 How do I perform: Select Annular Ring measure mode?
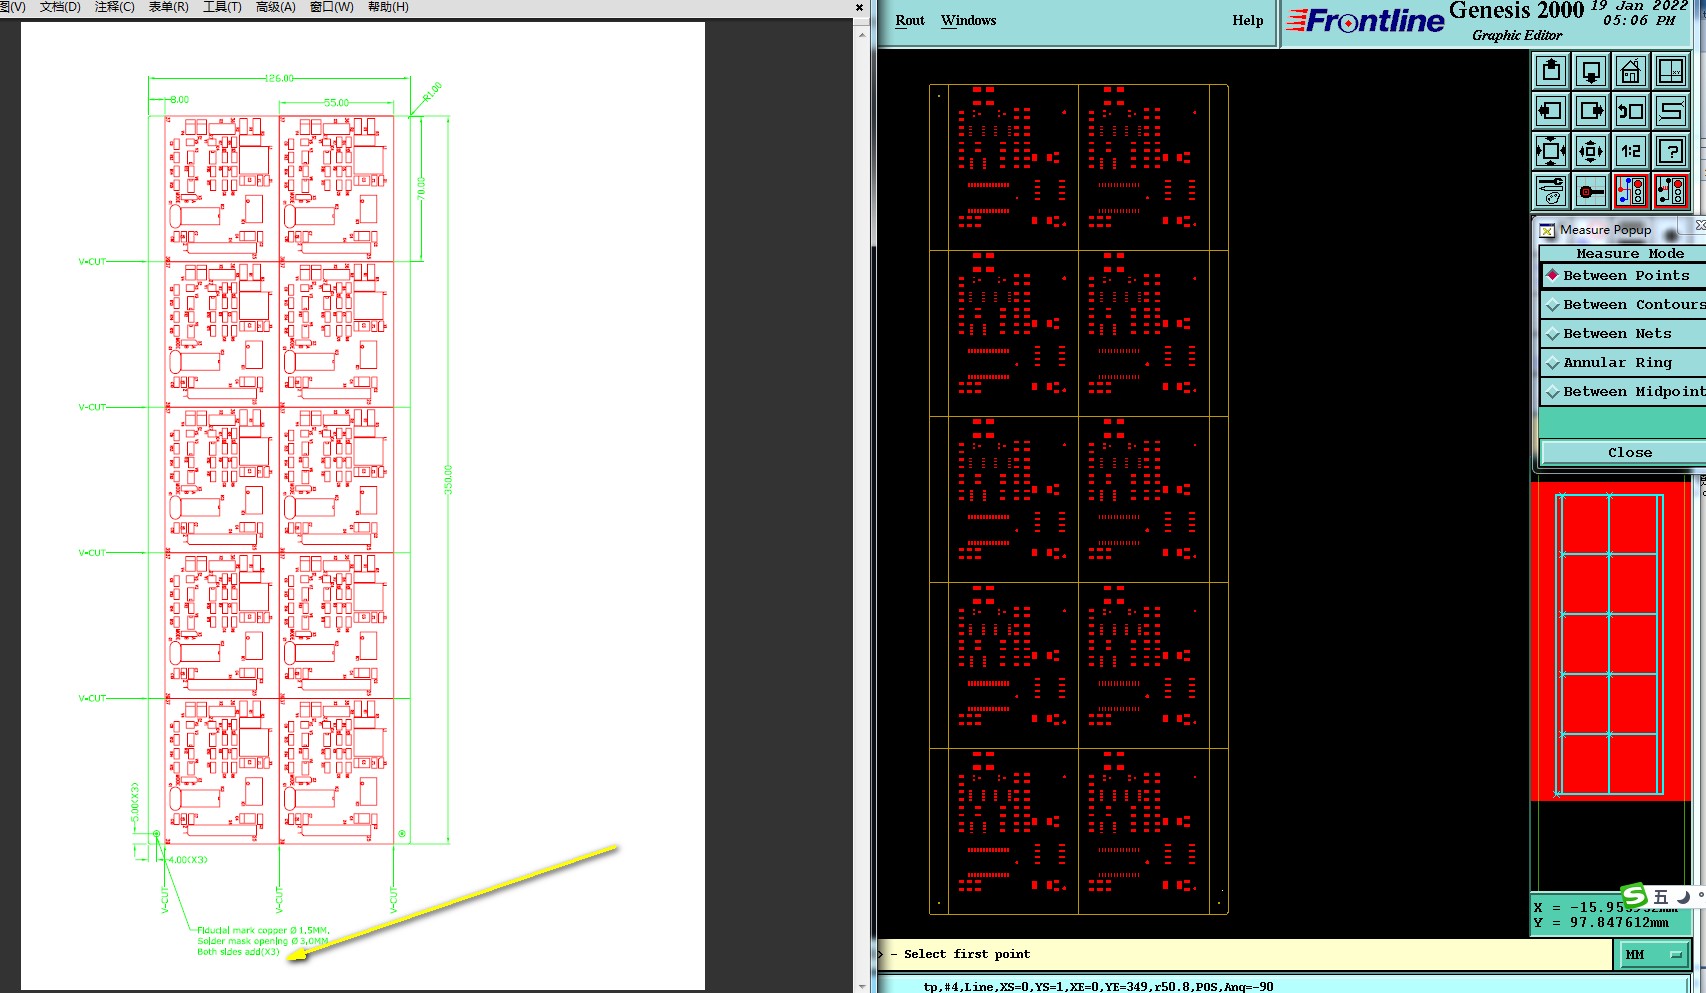[1623, 363]
